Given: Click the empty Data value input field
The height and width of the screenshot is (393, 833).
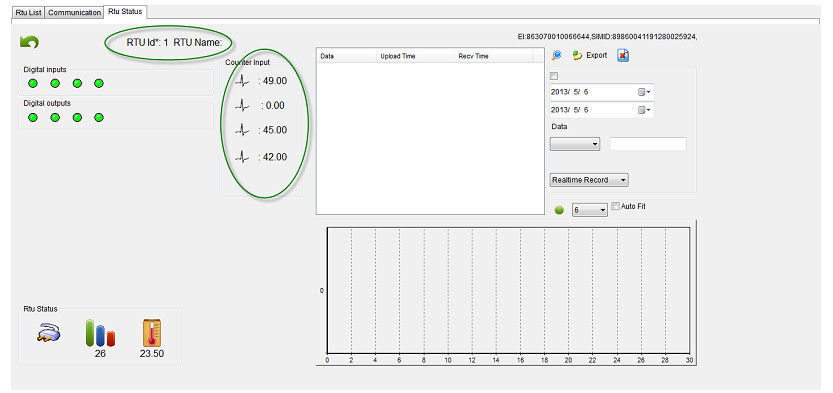Looking at the screenshot, I should [x=648, y=144].
